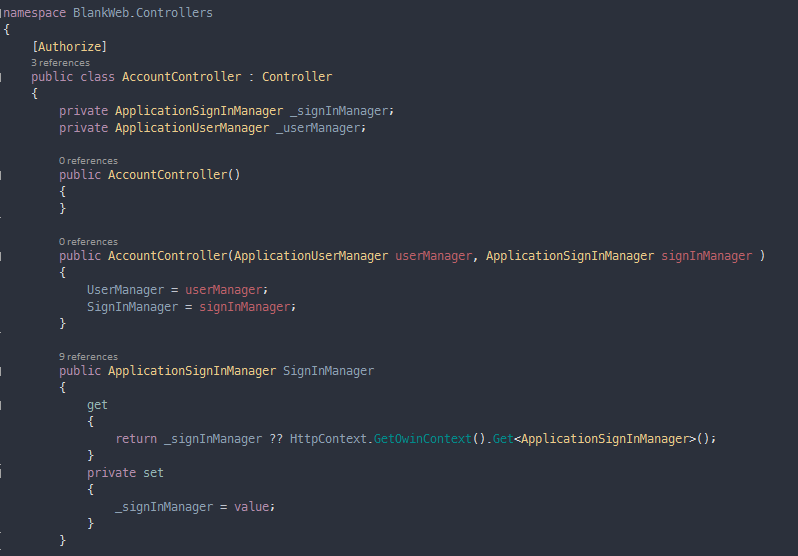Click "BlankWeb.Controllers" namespace name

143,13
